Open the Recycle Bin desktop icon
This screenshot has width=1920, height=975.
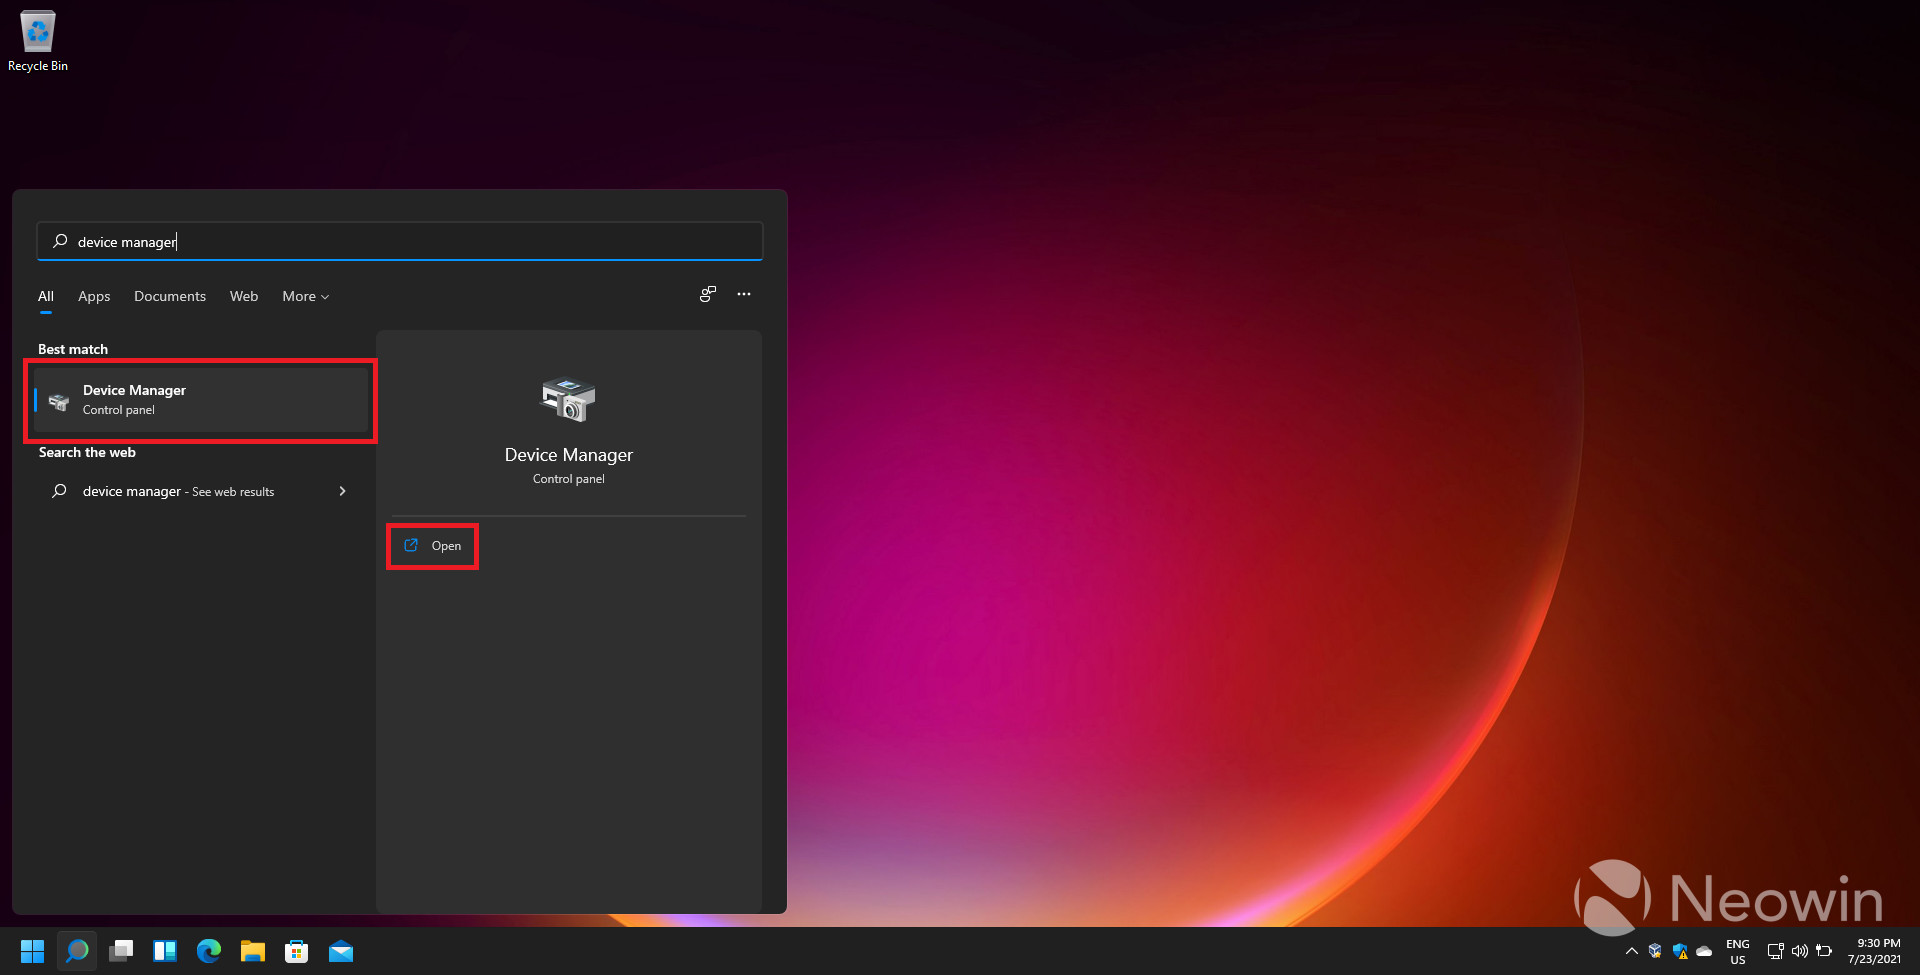(x=38, y=41)
